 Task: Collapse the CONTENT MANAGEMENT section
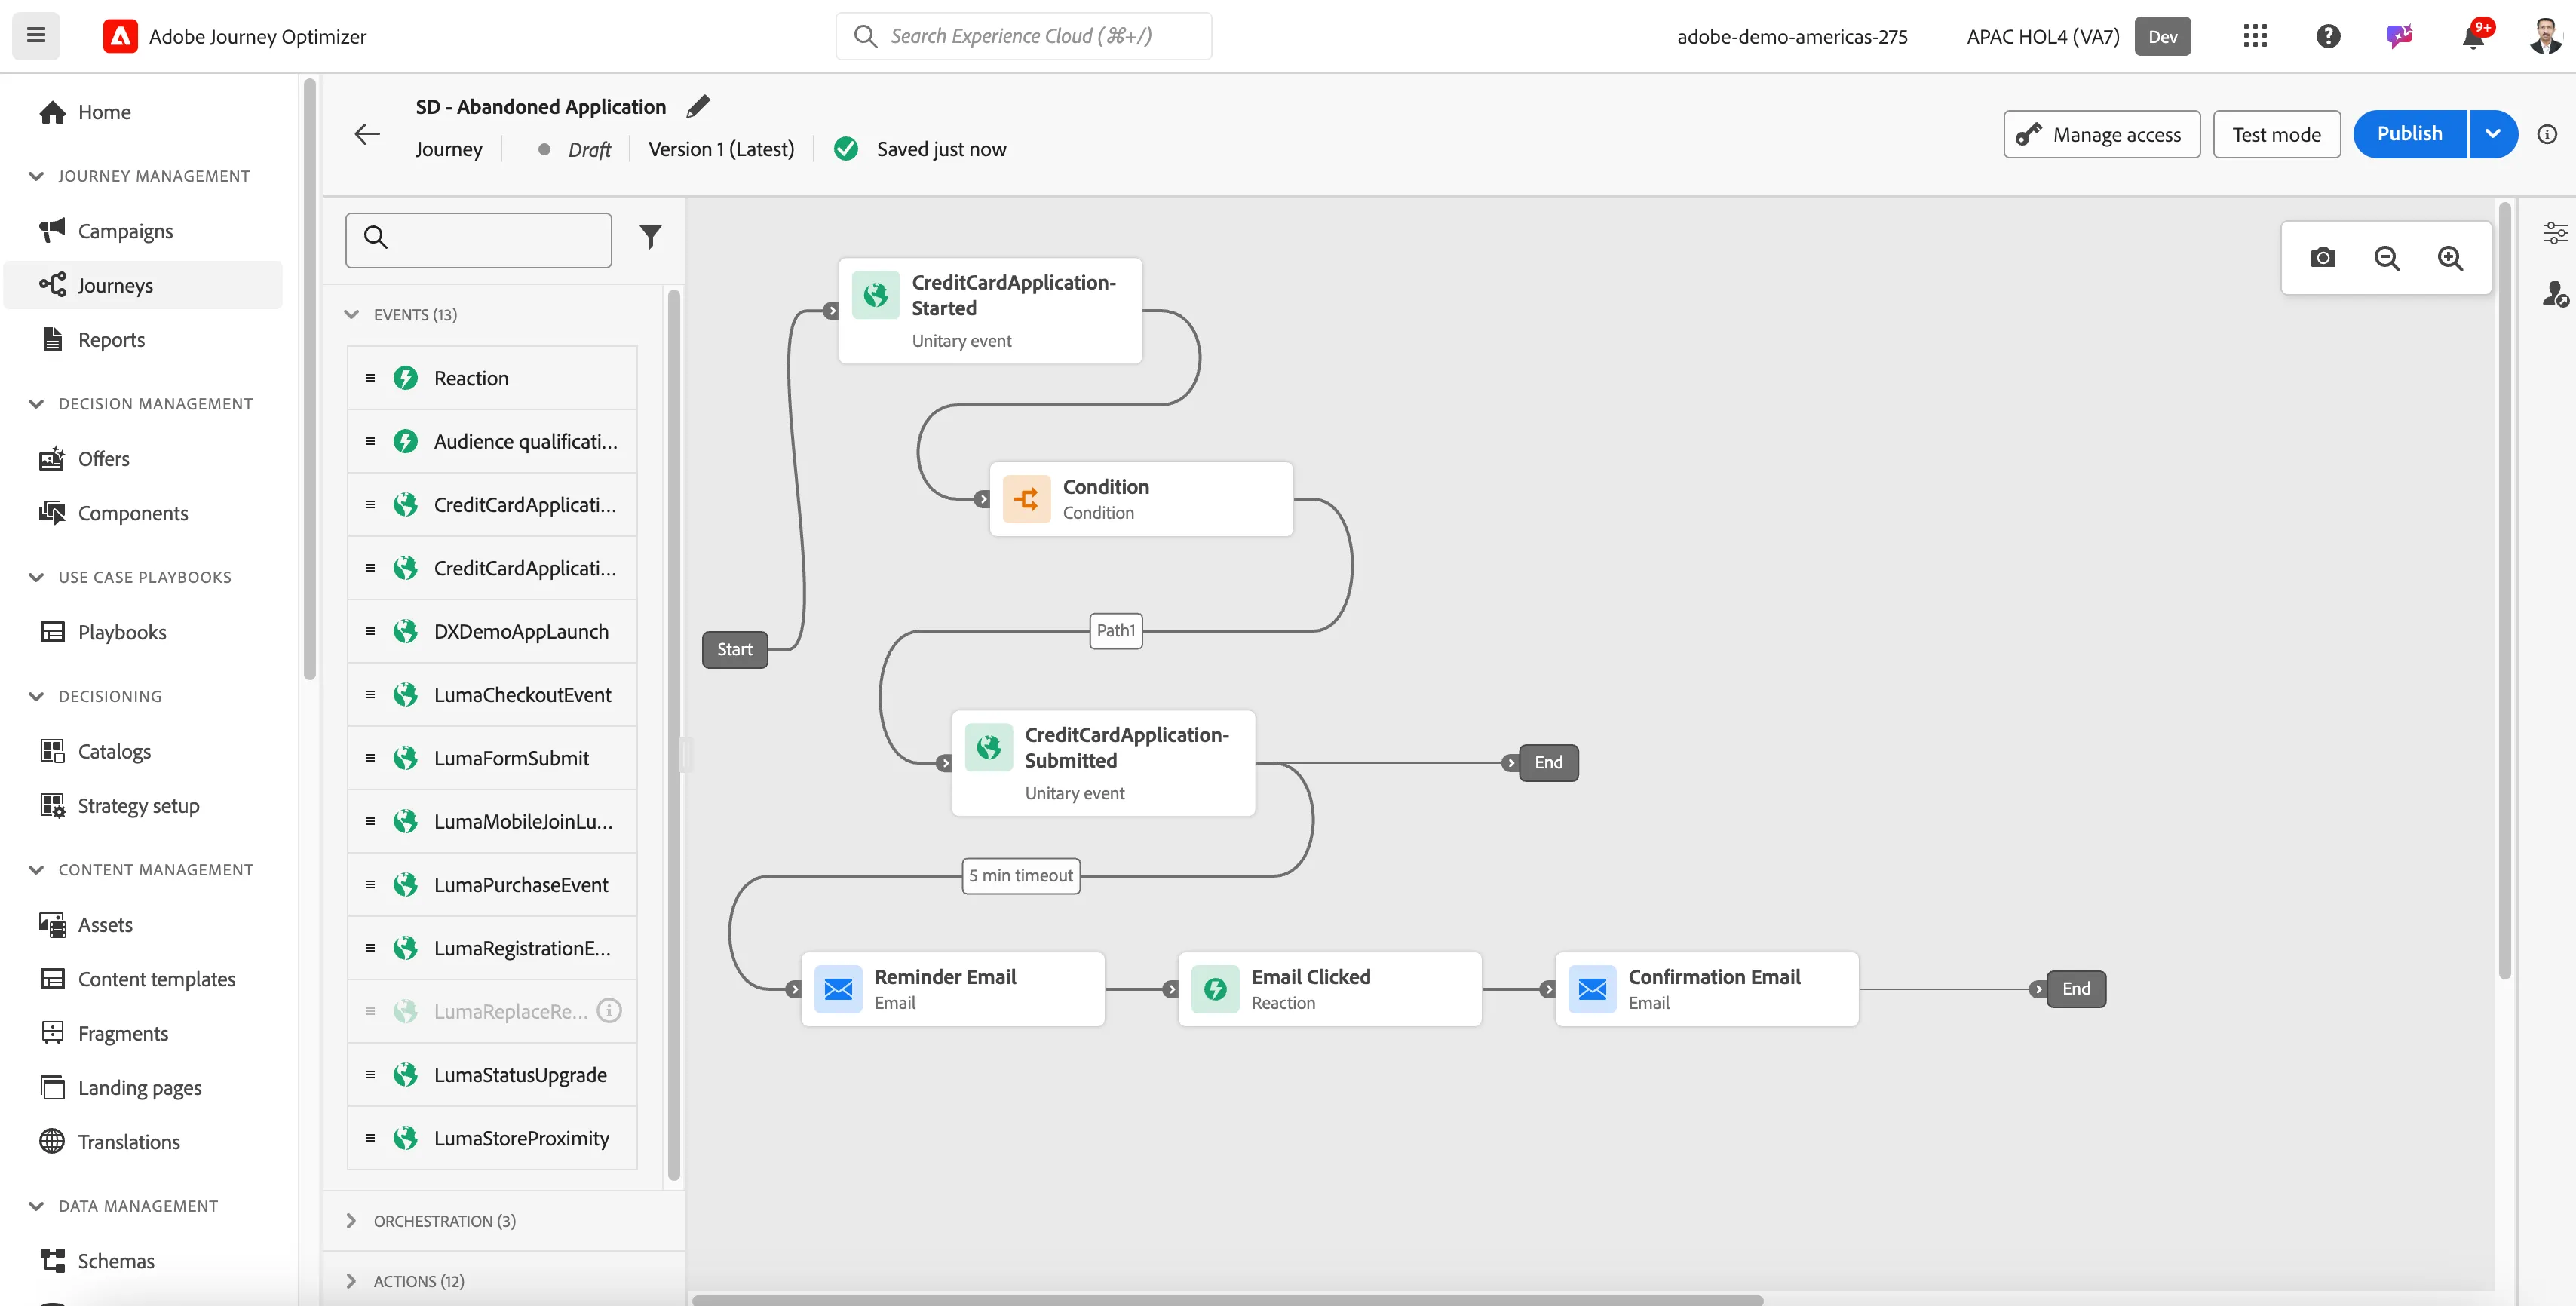36,870
